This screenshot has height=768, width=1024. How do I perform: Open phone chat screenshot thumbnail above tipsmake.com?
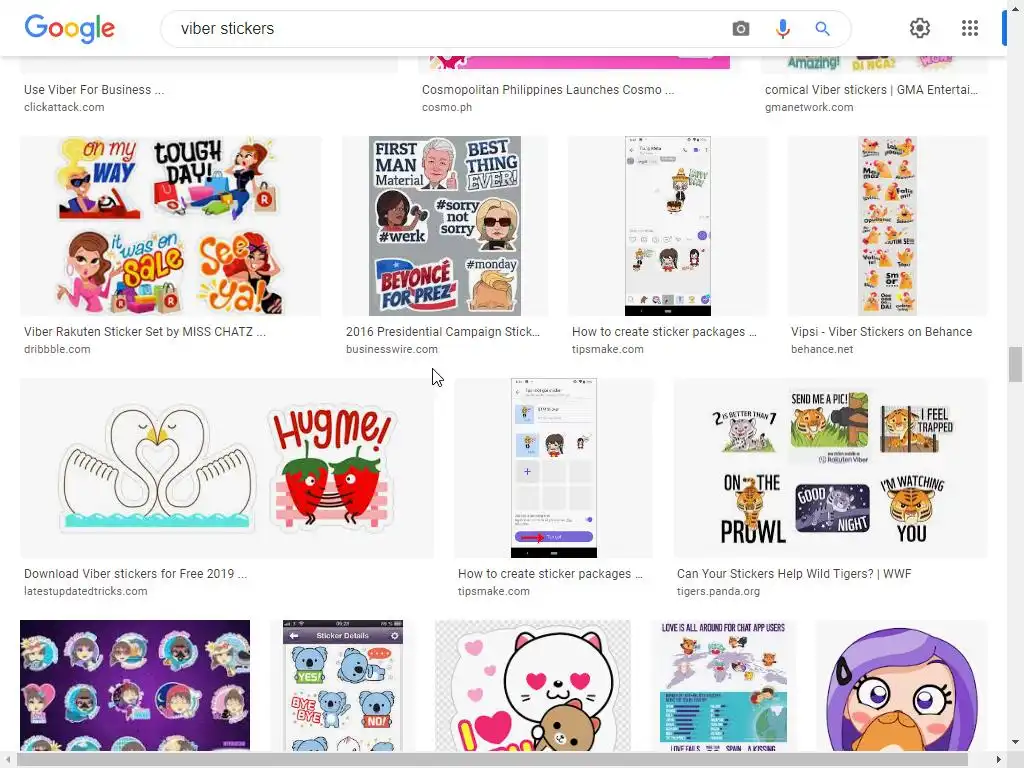tap(667, 226)
